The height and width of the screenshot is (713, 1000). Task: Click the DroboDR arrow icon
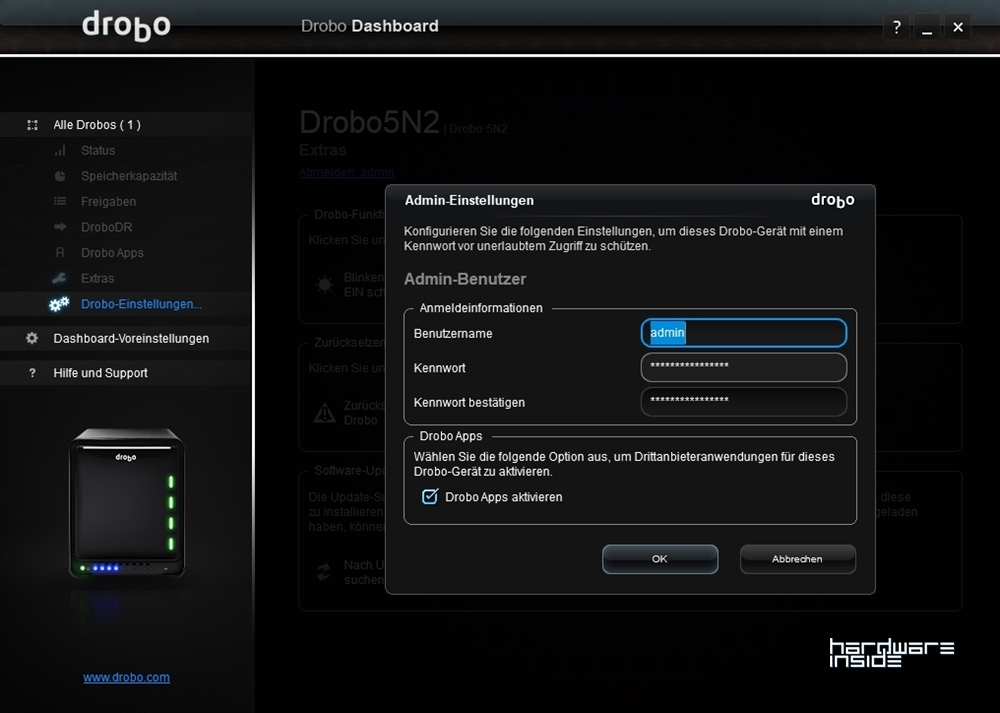60,227
